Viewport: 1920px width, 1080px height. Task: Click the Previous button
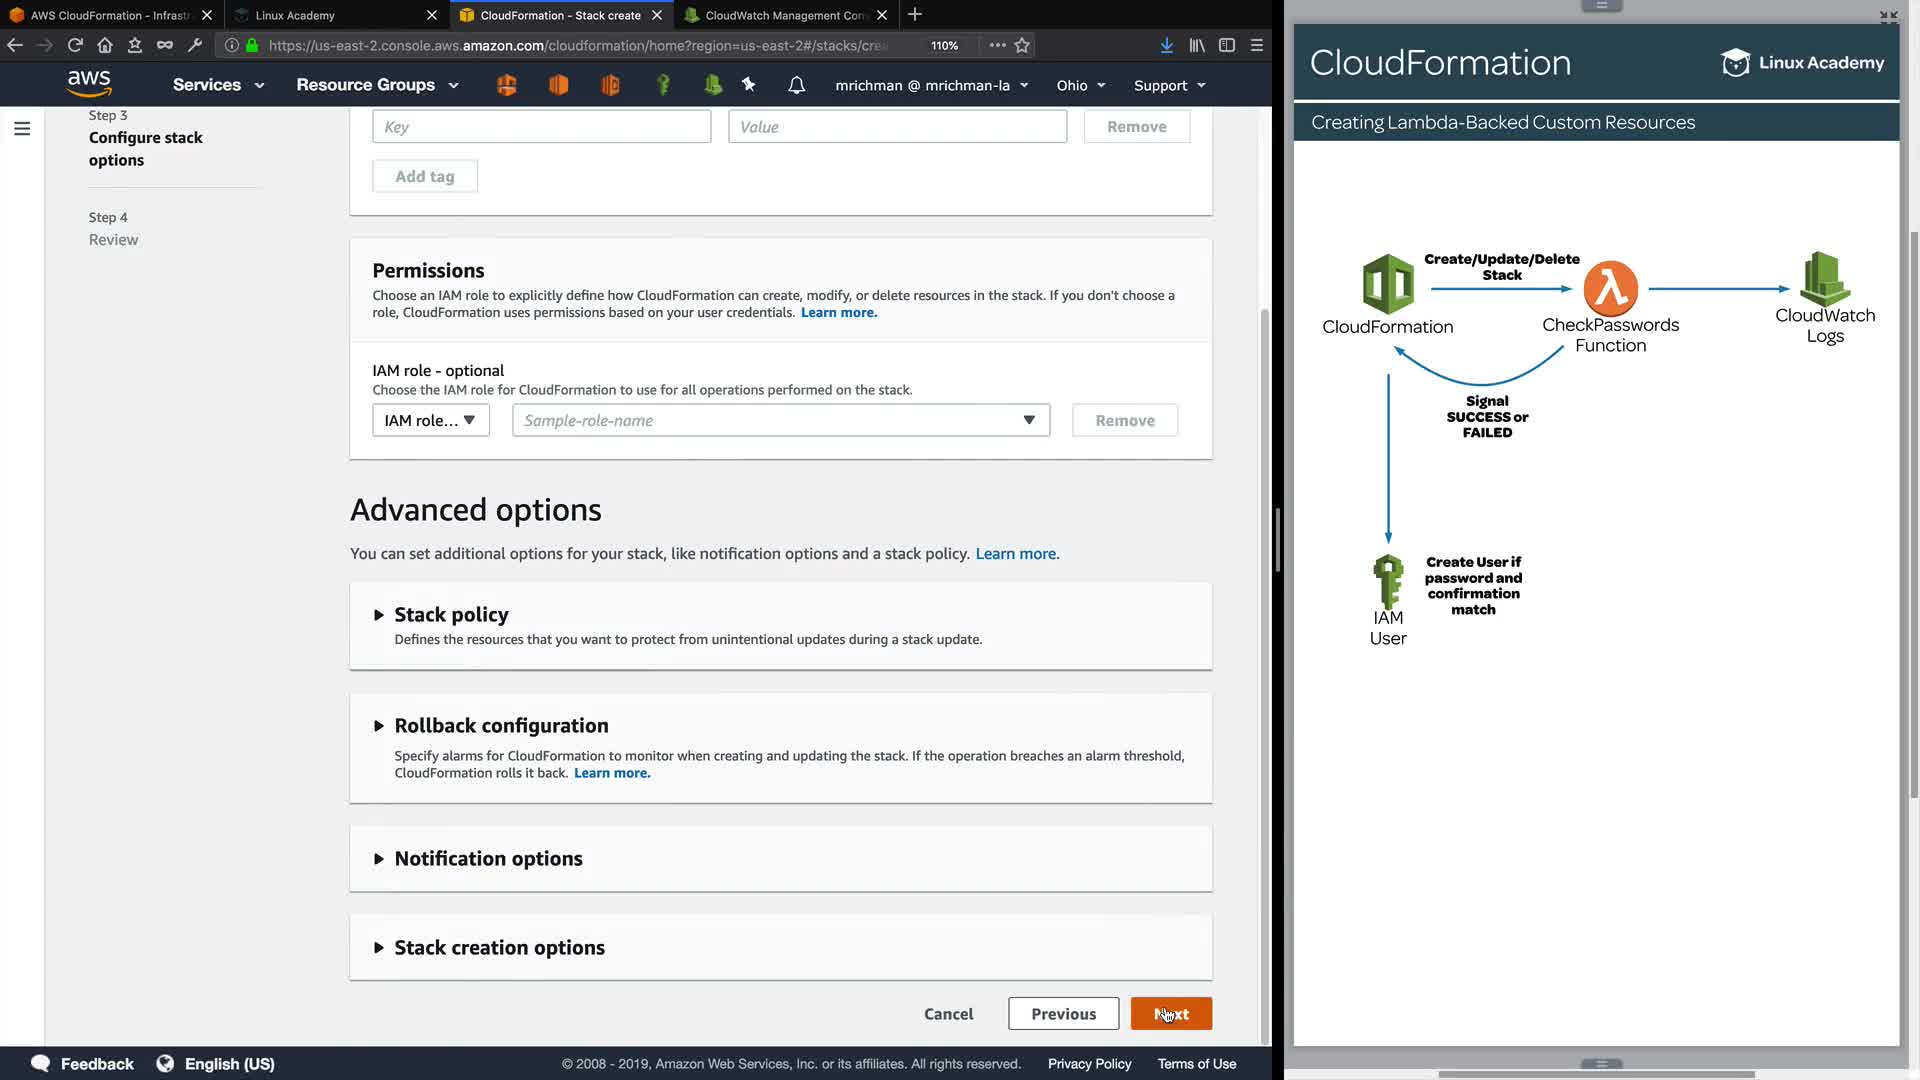pyautogui.click(x=1063, y=1014)
